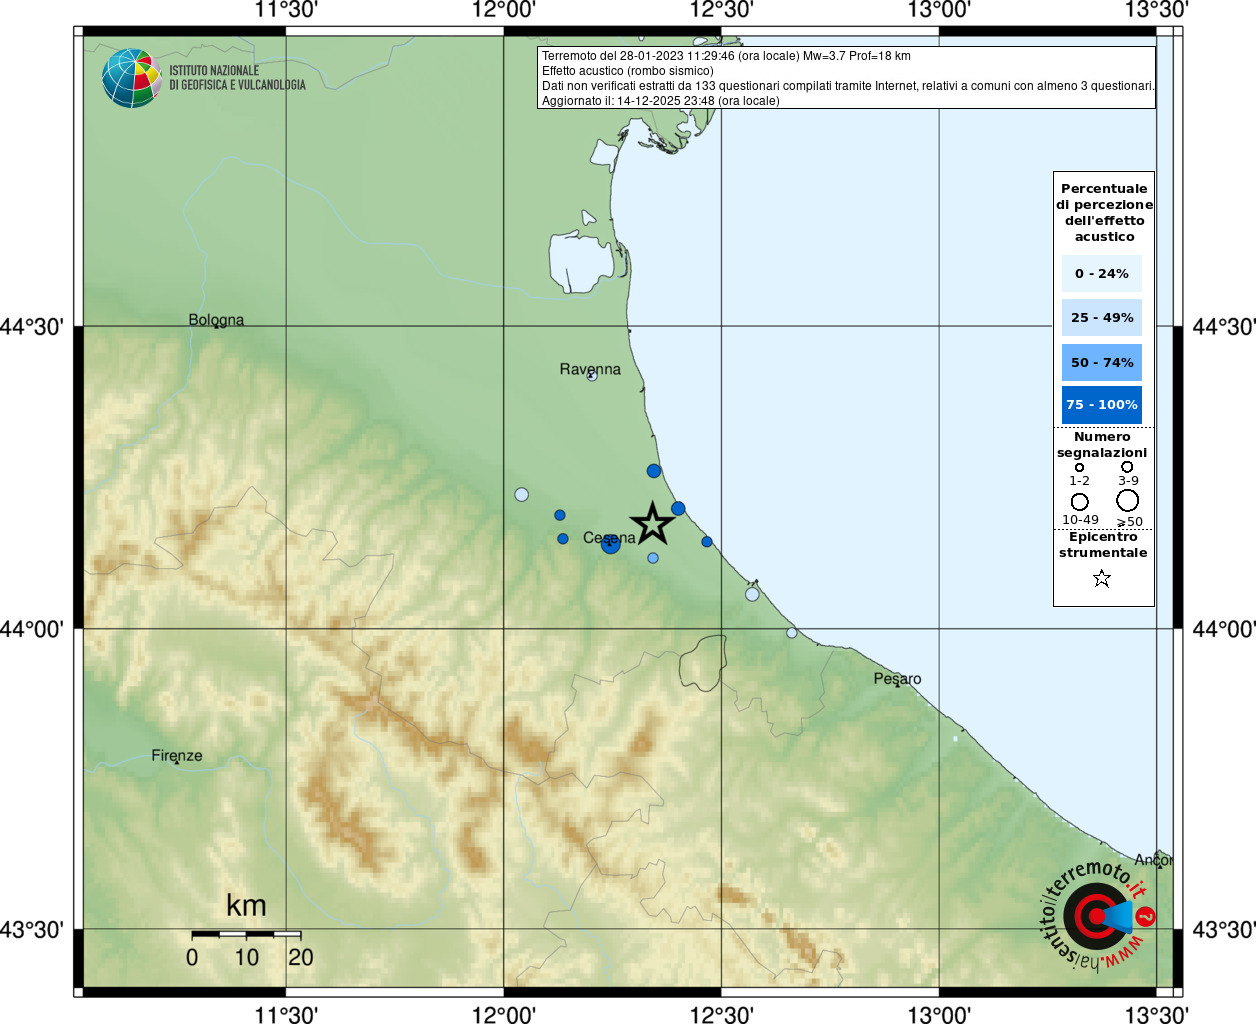Click the black epicenter star on the map
The image size is (1256, 1024).
click(652, 523)
